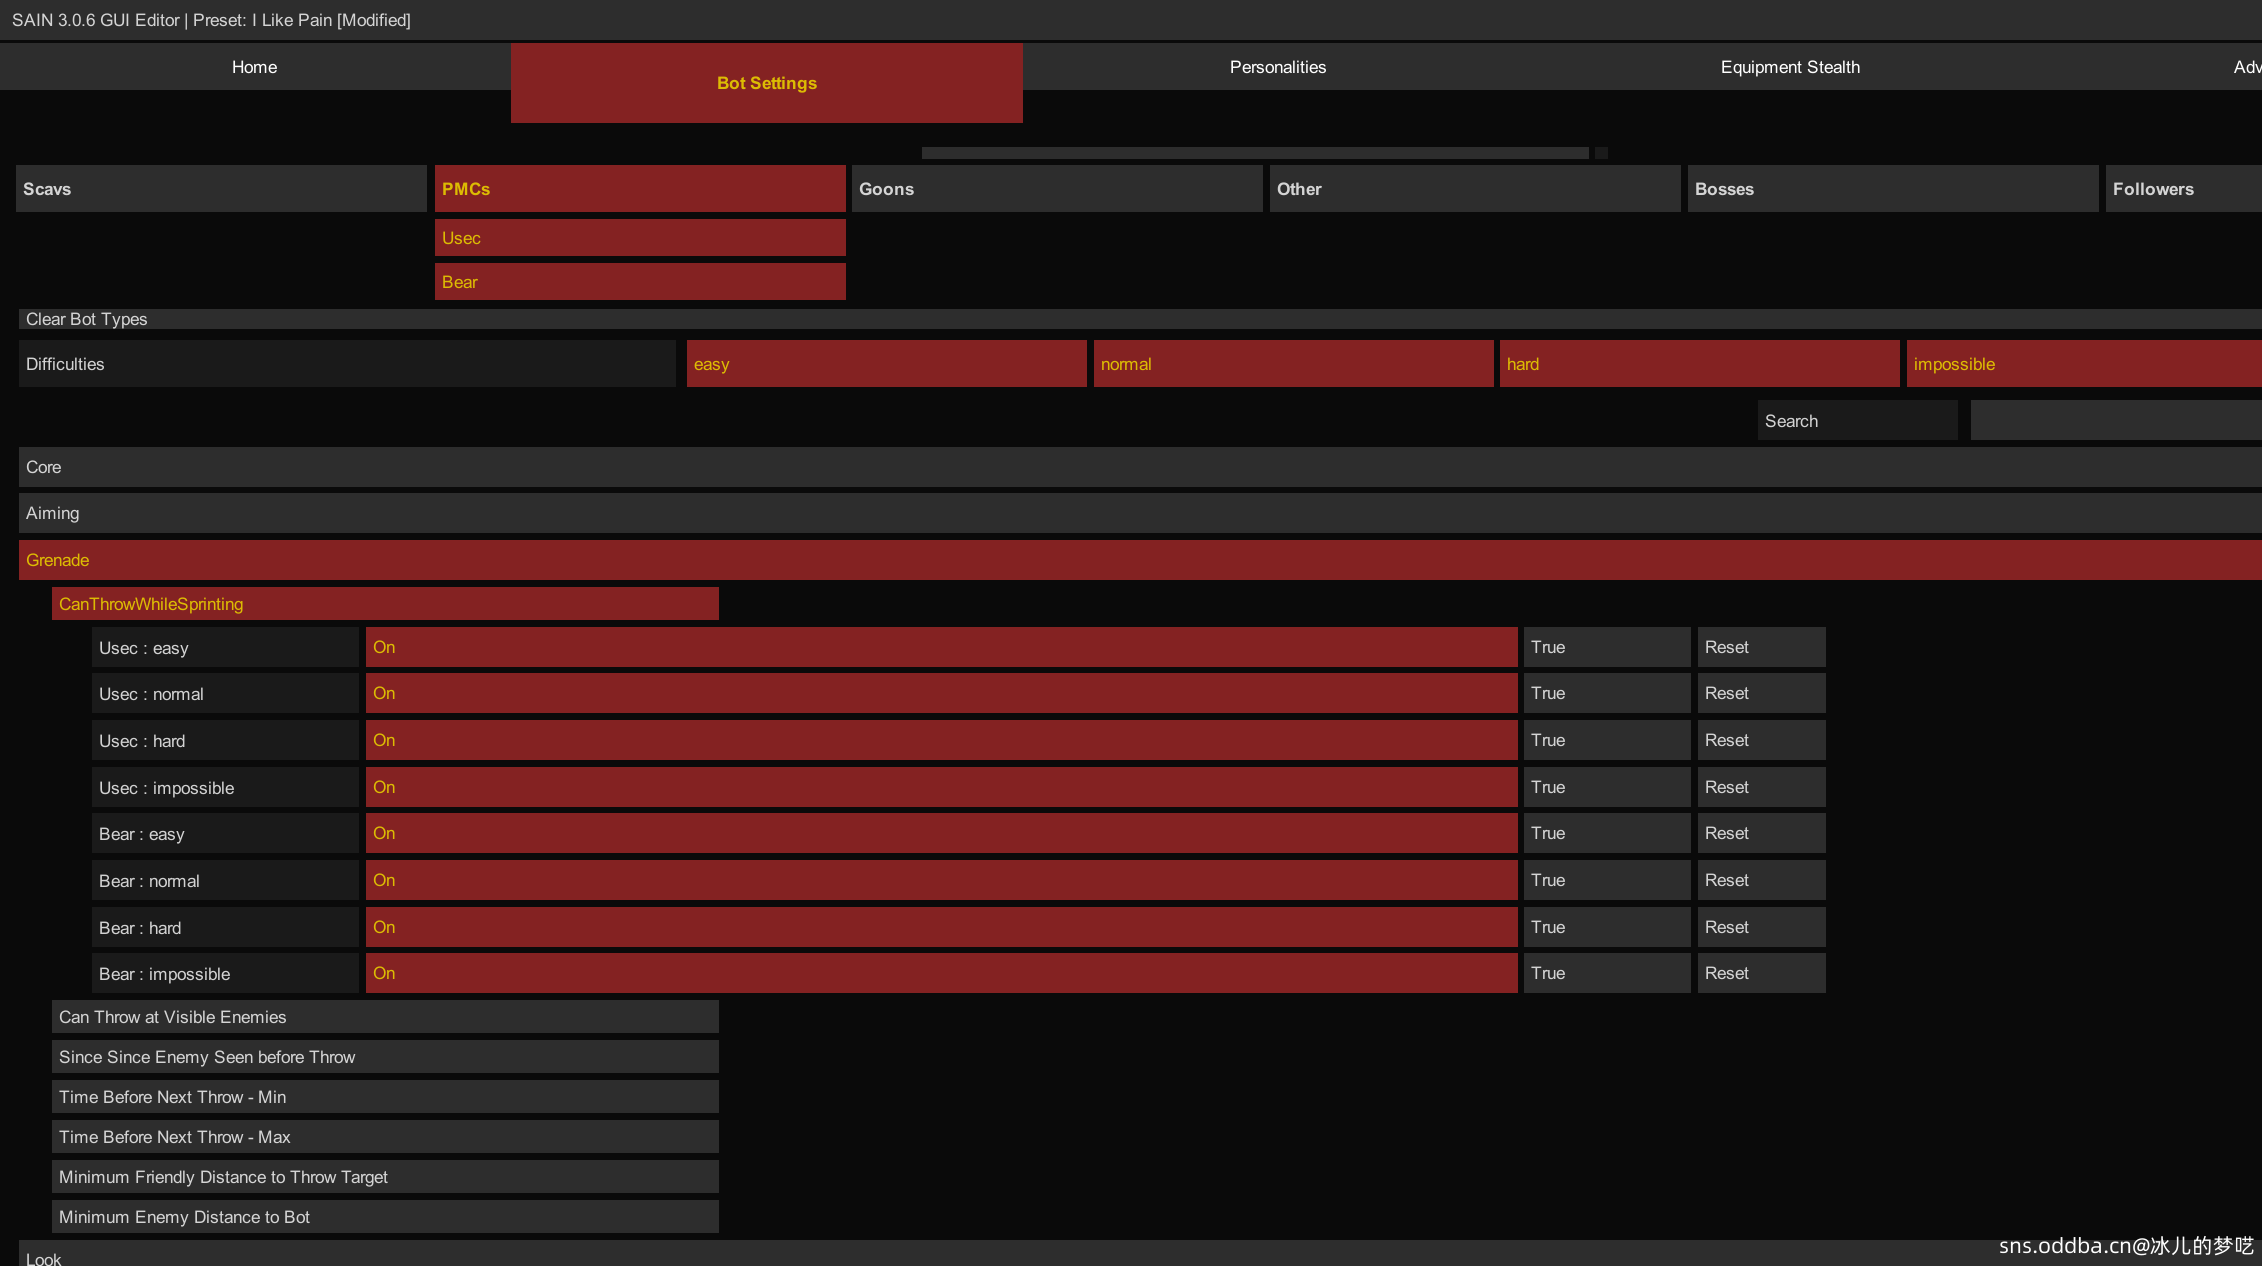This screenshot has width=2262, height=1266.
Task: Toggle the Bear : normal On switch
Action: tap(940, 880)
